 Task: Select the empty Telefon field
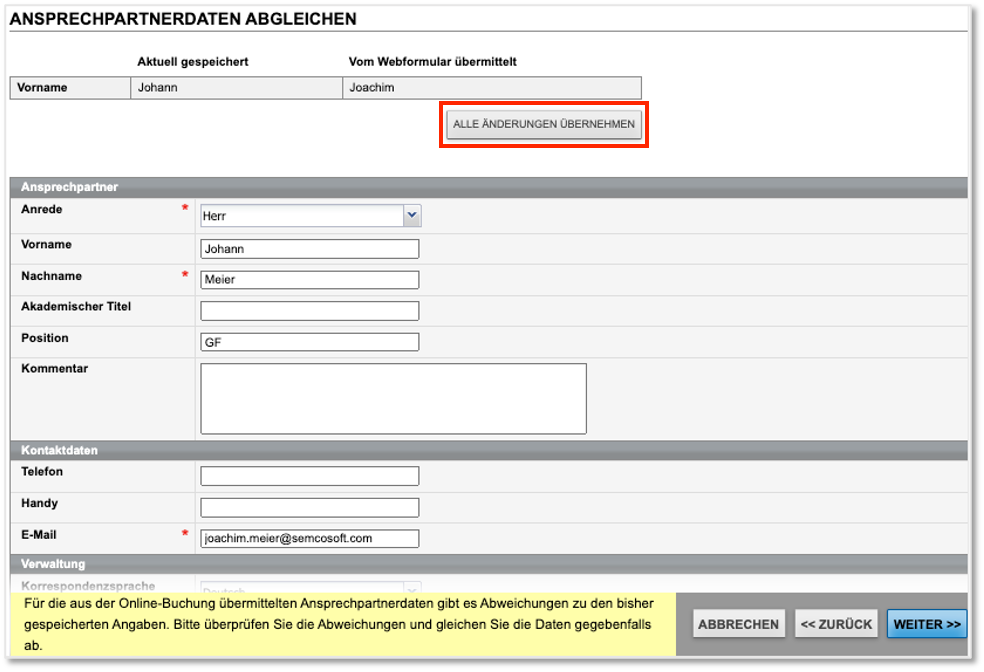click(309, 476)
